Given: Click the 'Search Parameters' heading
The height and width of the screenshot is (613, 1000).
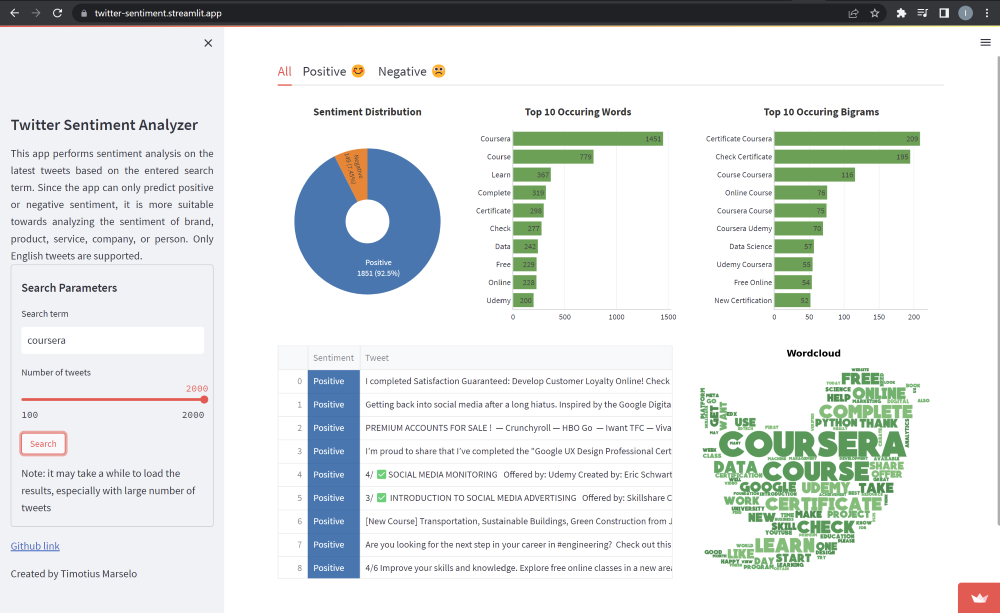Looking at the screenshot, I should 70,288.
